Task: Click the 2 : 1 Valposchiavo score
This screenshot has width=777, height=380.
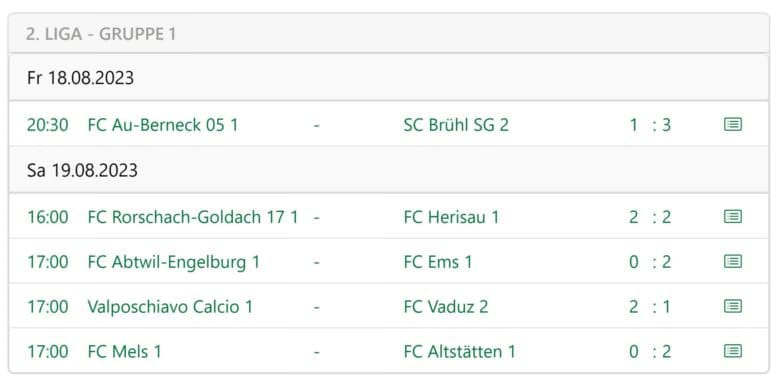Action: tap(650, 307)
